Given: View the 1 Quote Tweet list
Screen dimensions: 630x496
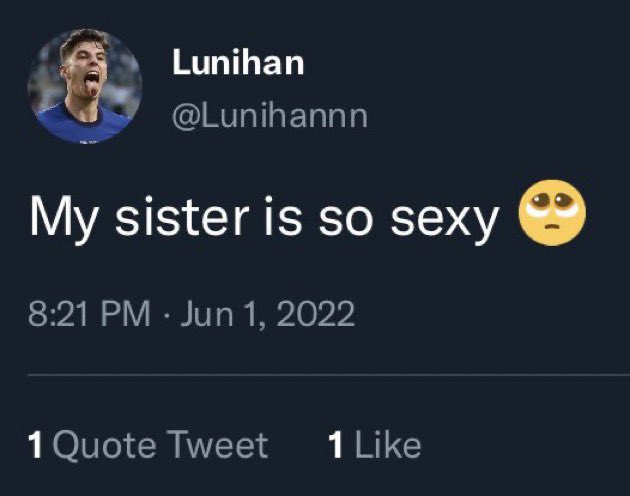Looking at the screenshot, I should click(x=148, y=445).
